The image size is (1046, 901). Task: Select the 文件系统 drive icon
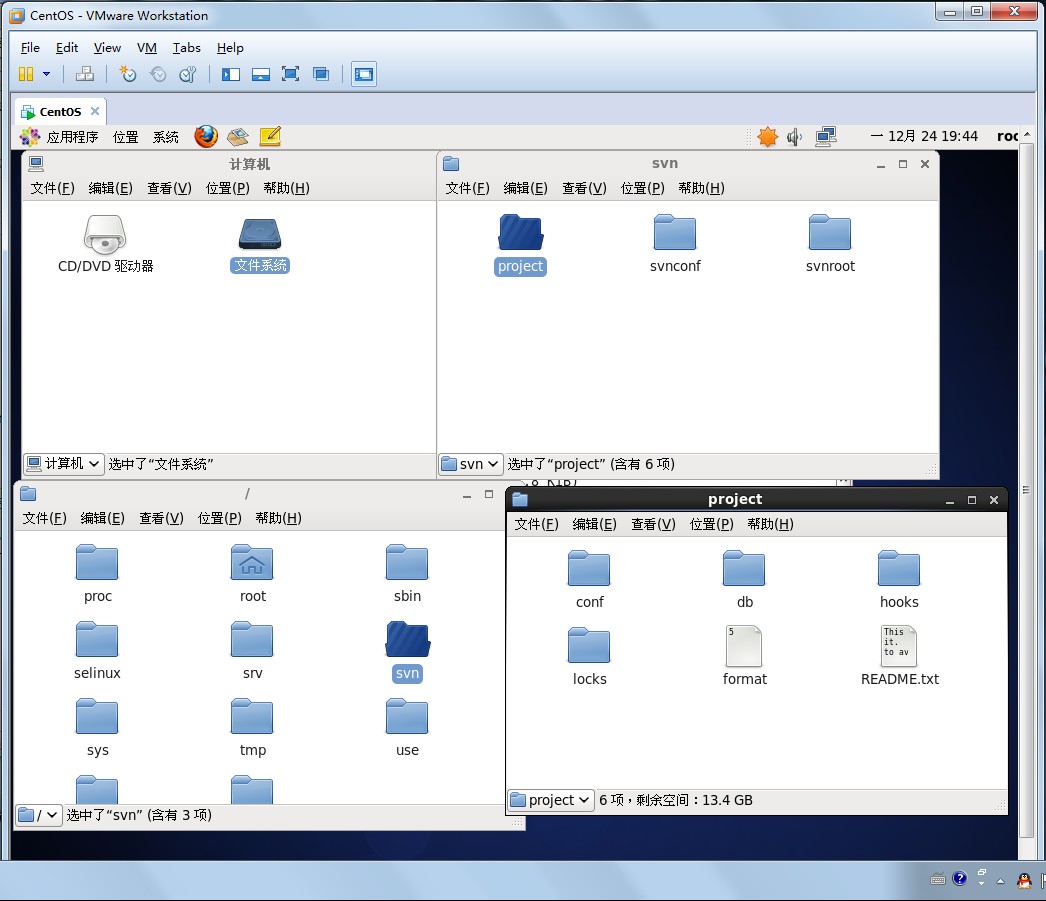pos(260,245)
